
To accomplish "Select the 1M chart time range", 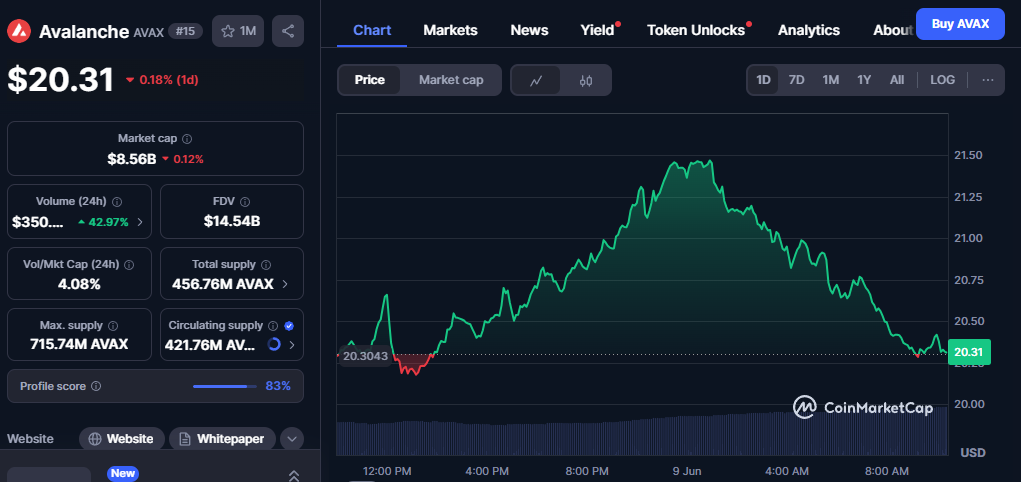I will (830, 80).
